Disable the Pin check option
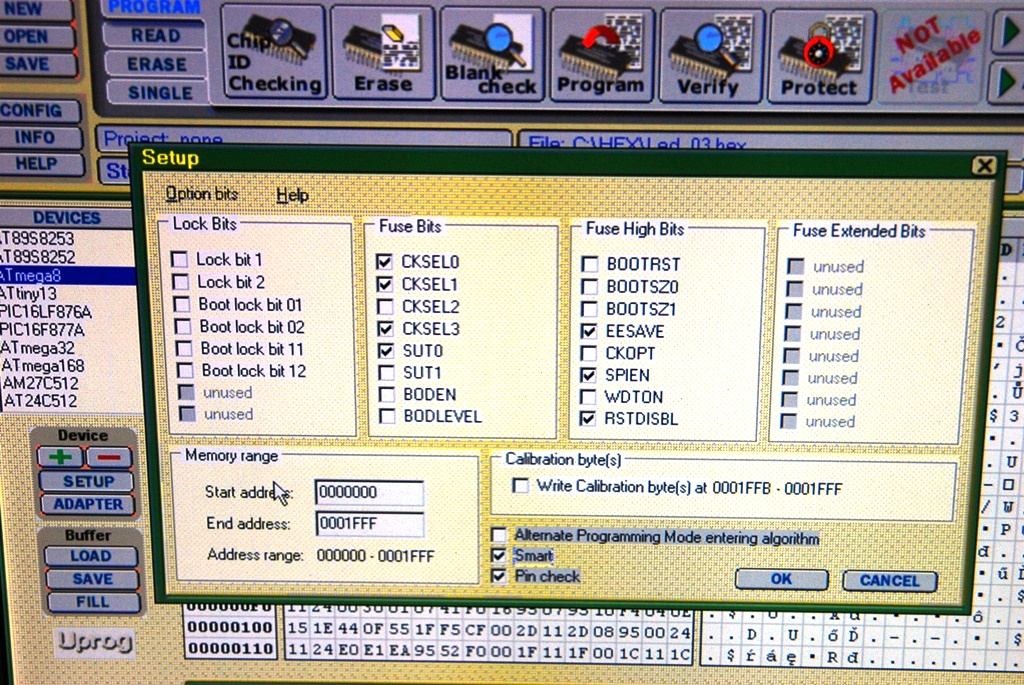The image size is (1024, 685). [x=499, y=576]
